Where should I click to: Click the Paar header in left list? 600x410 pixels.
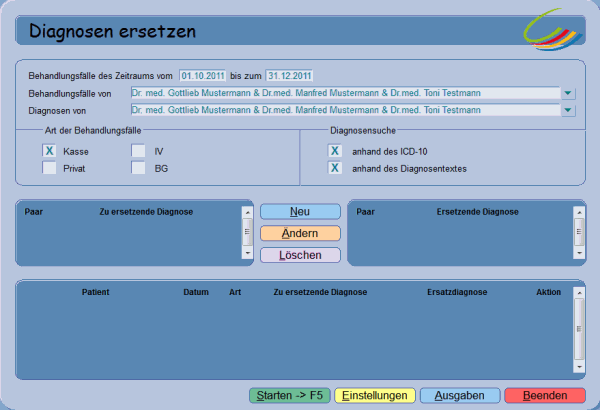click(34, 212)
